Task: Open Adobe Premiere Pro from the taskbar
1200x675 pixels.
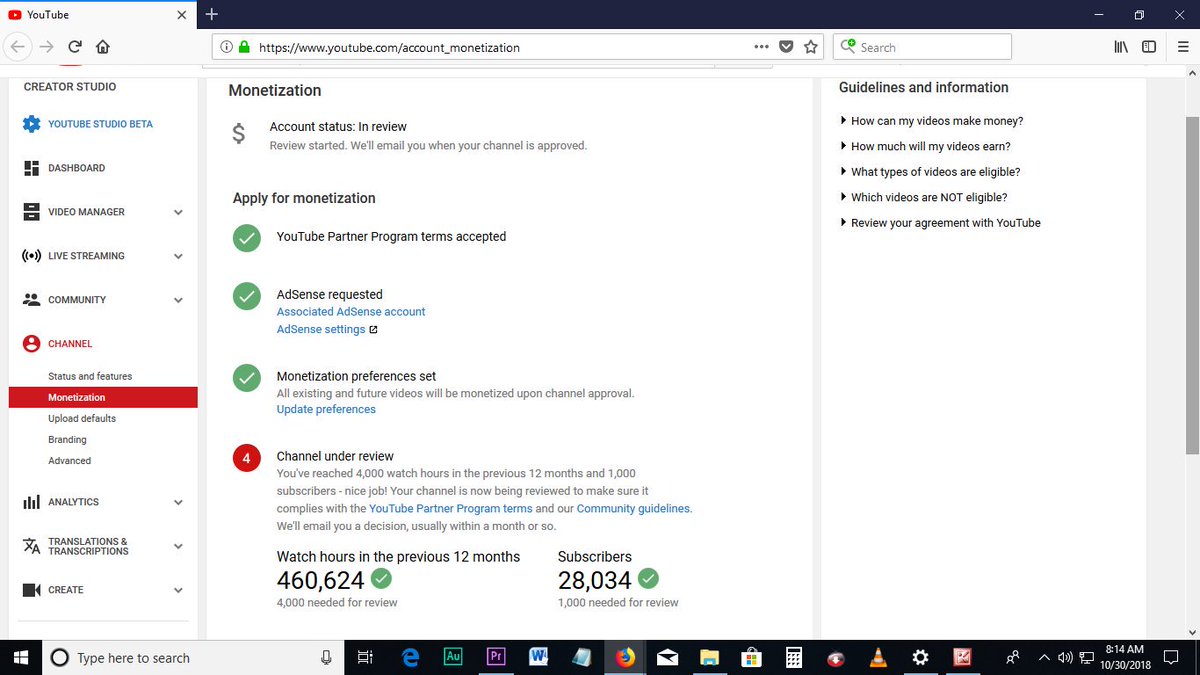Action: click(x=495, y=657)
